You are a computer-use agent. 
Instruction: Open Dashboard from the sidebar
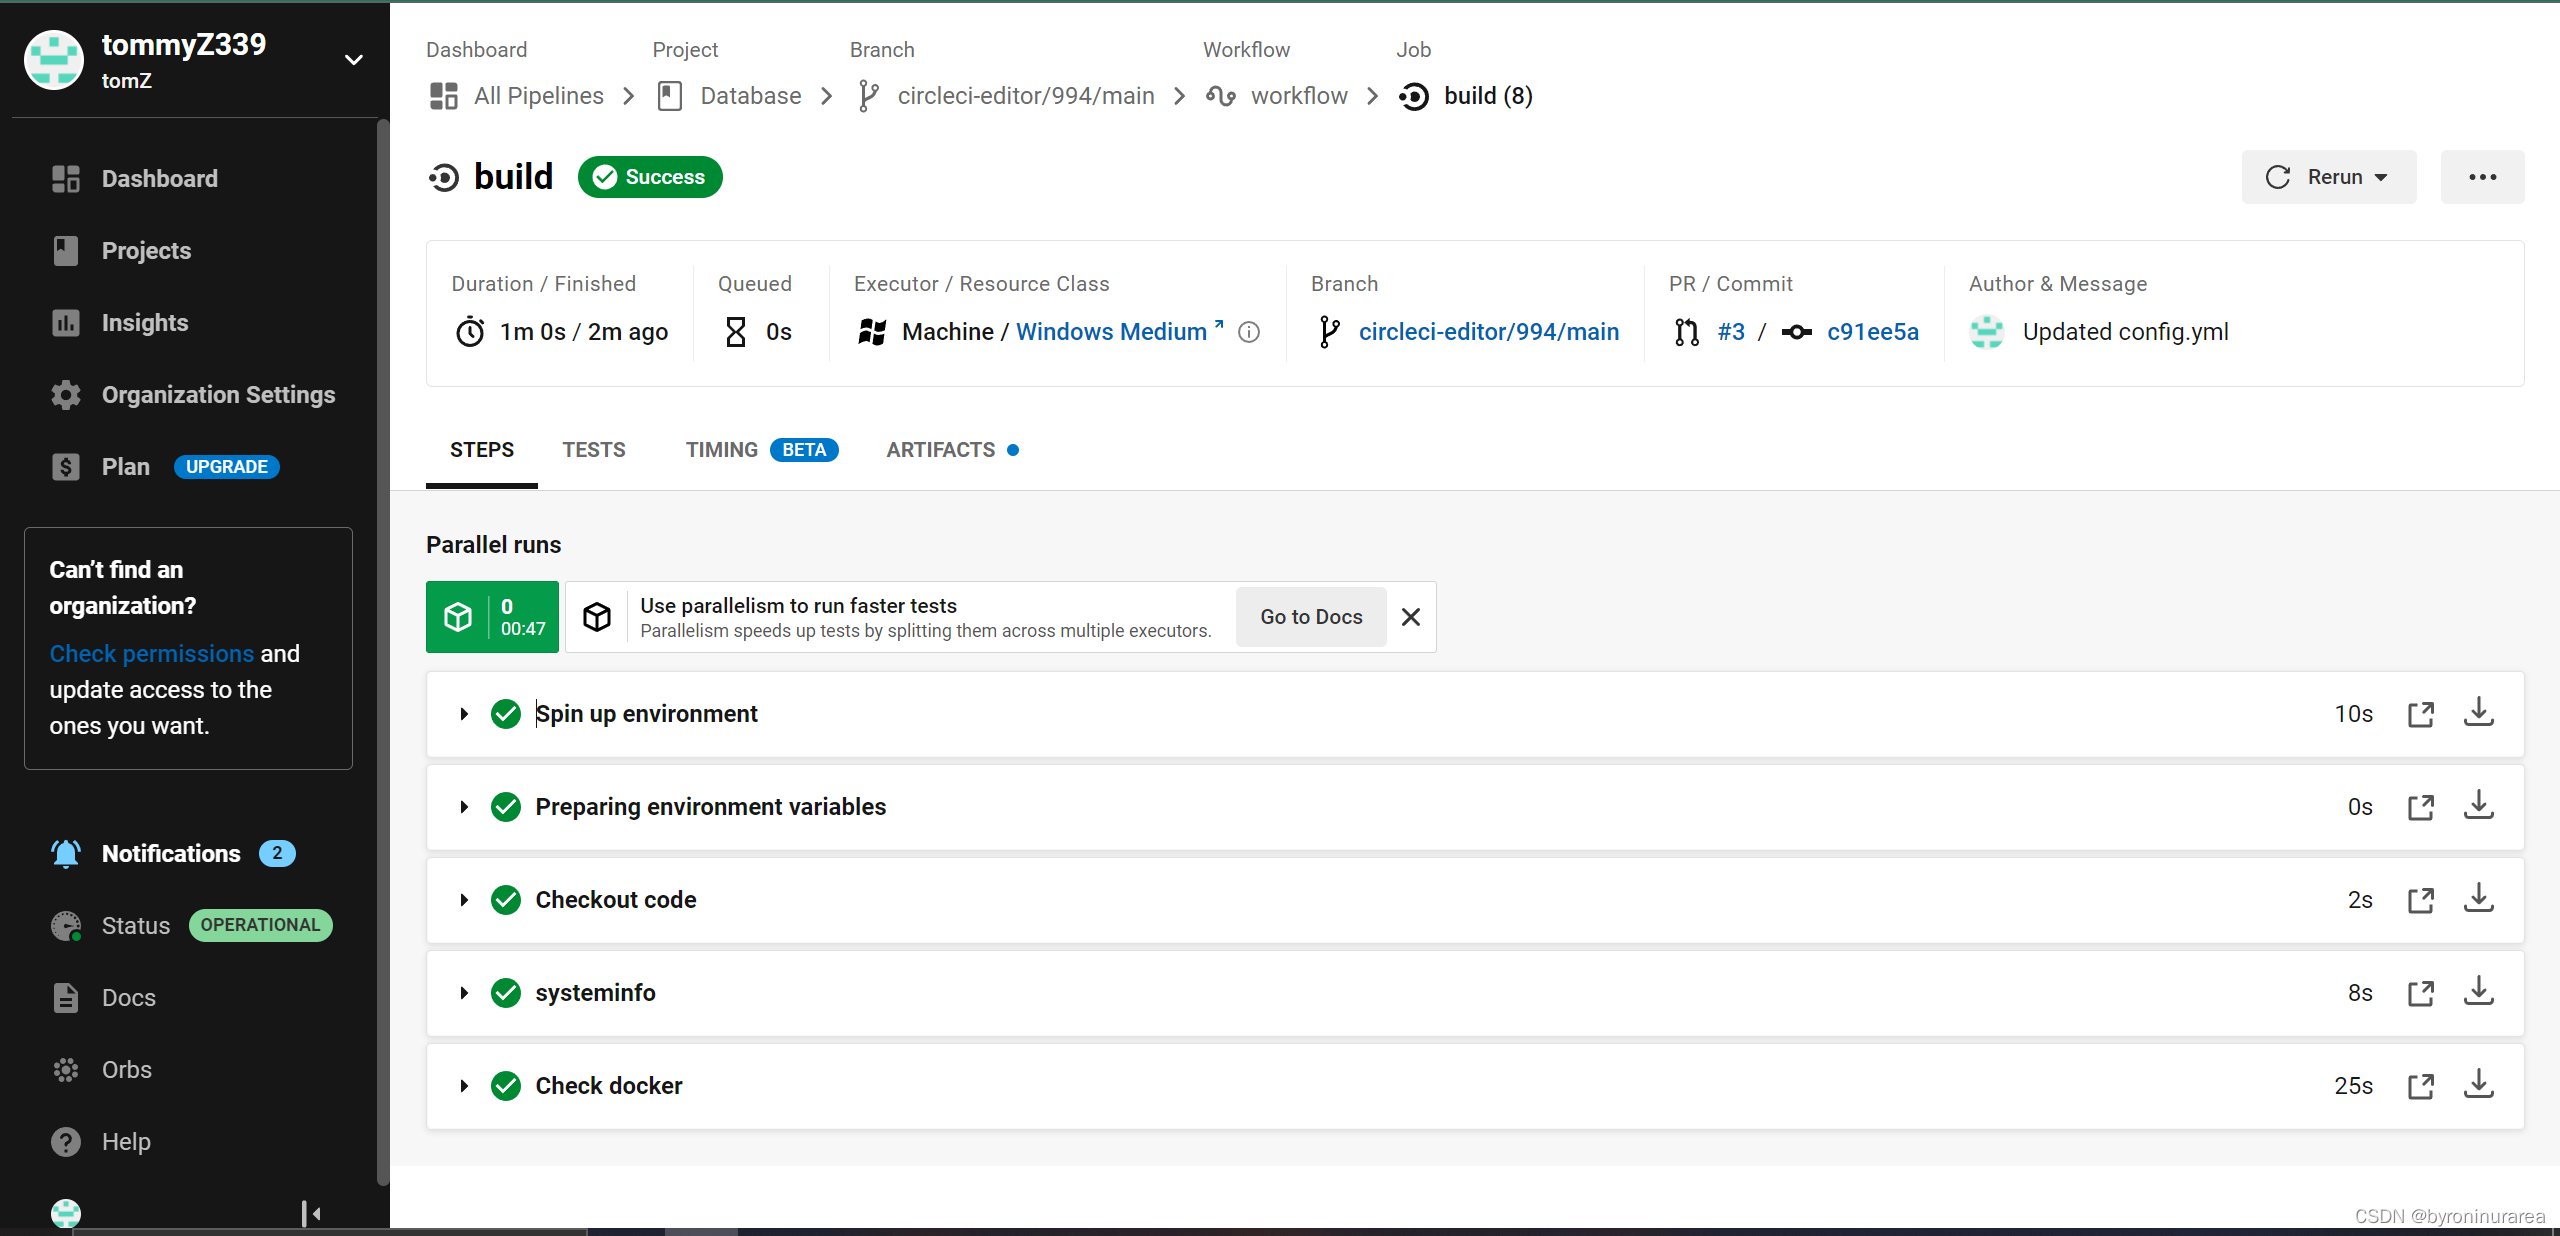tap(159, 179)
